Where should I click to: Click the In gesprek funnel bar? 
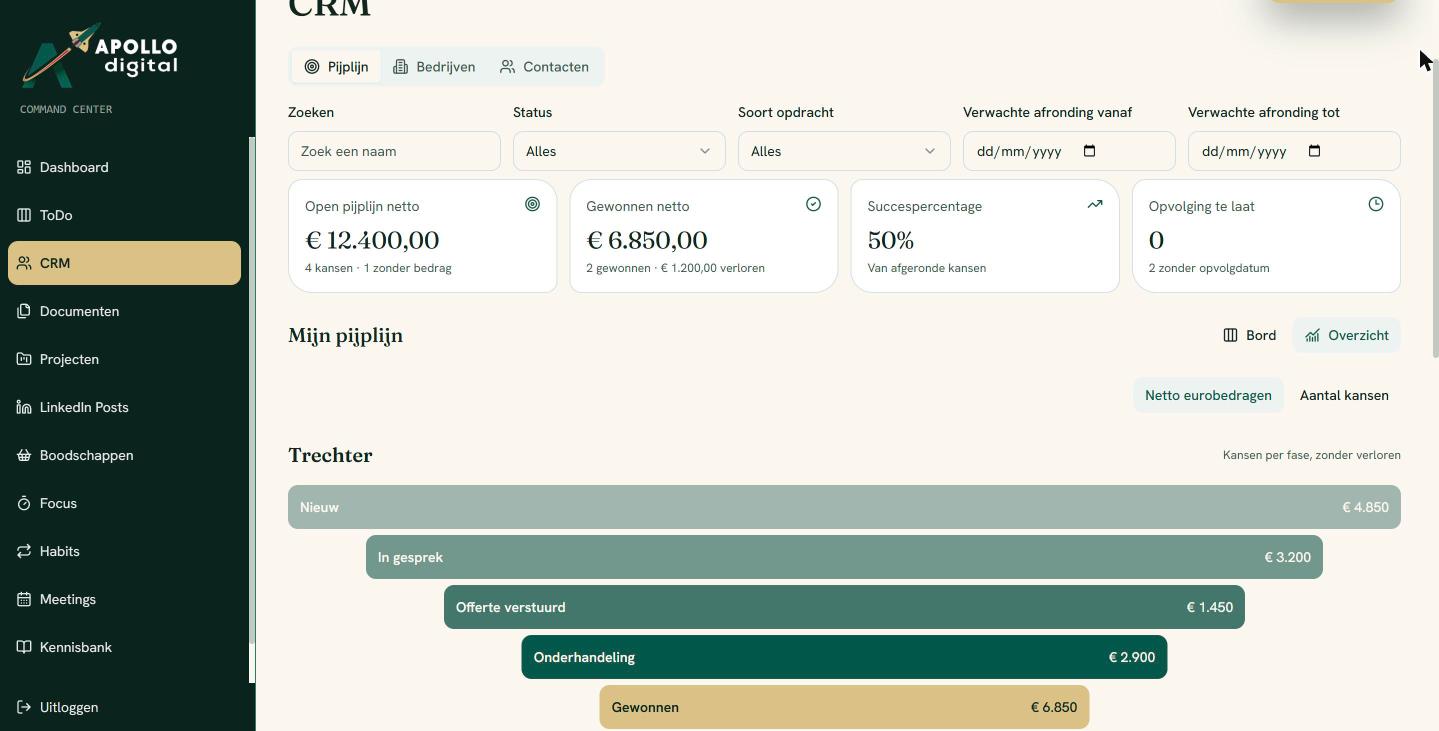(x=844, y=557)
